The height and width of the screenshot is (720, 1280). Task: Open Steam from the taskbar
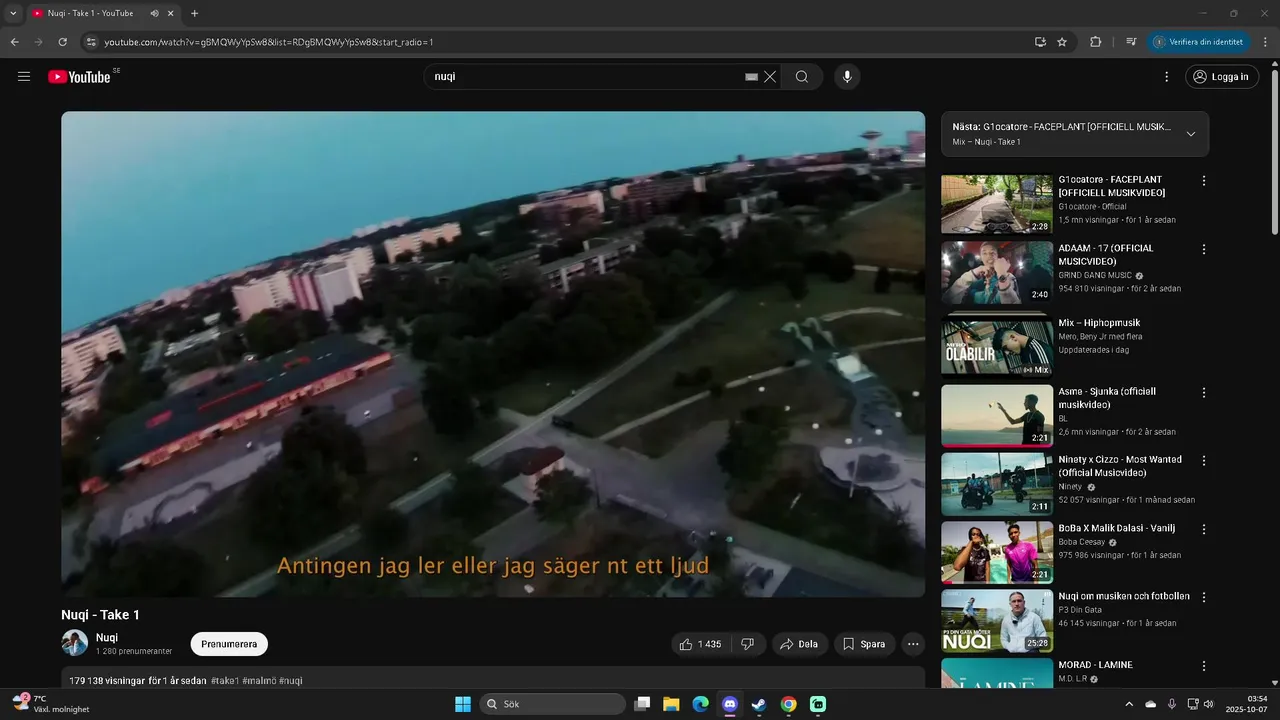click(759, 704)
